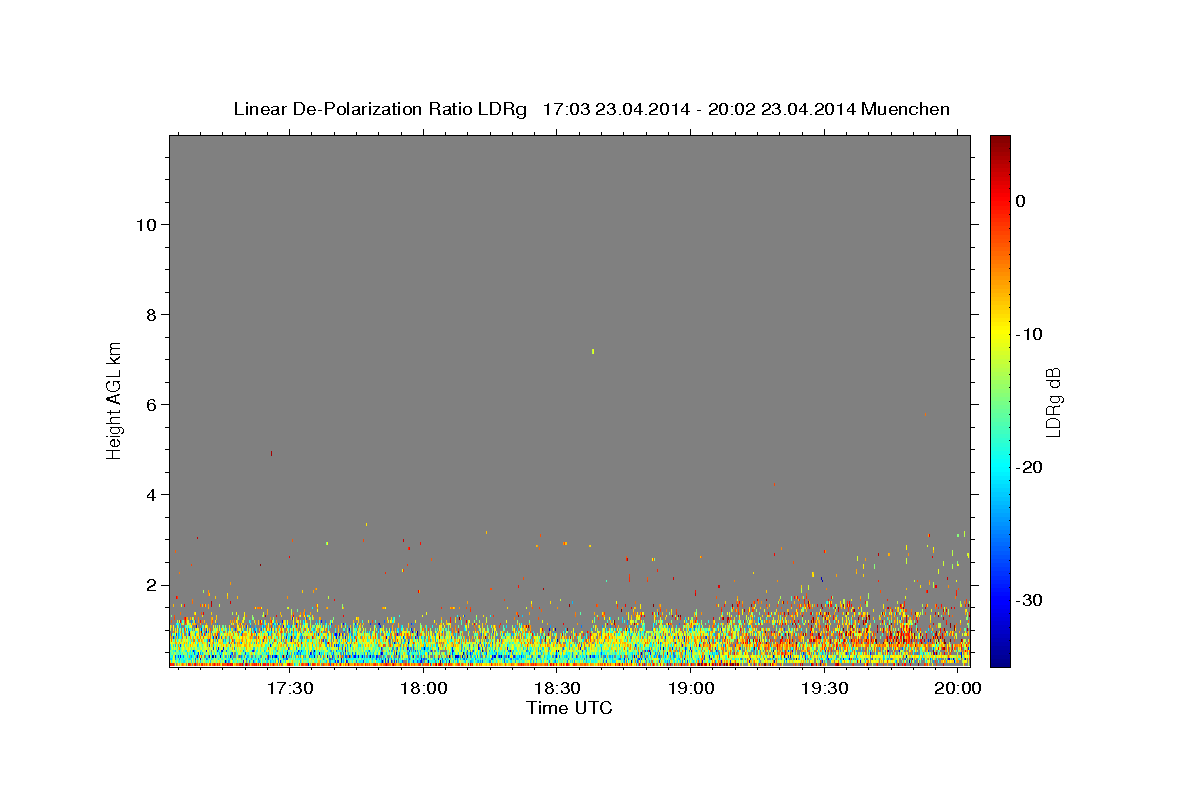Click the 'LDRg dB' colorbar label
The image size is (1200, 800).
[x=1053, y=402]
